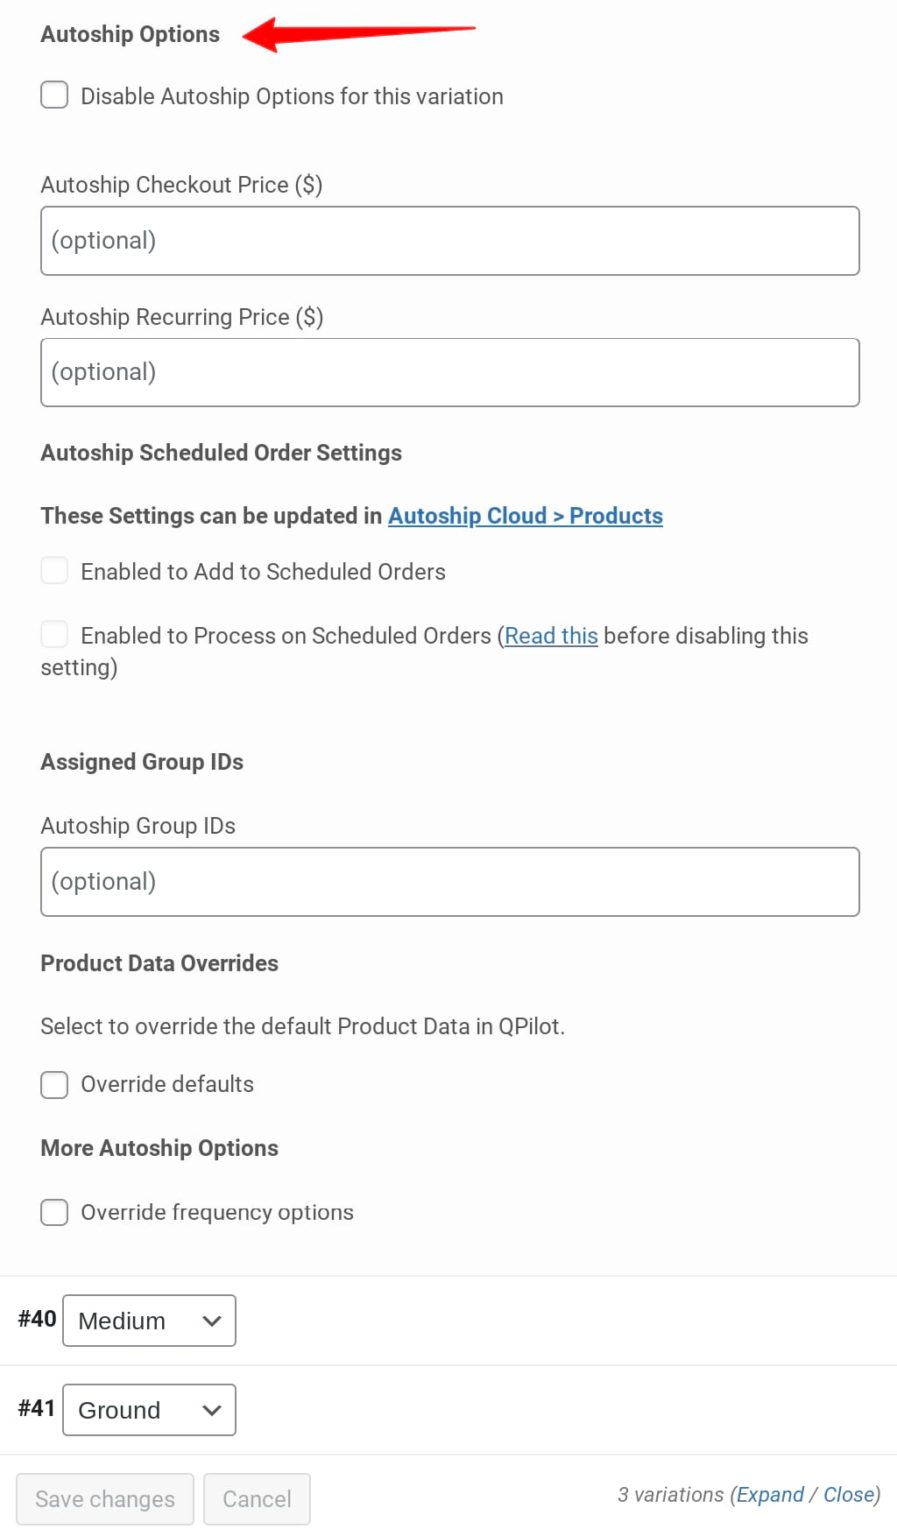
Task: Open the Medium dropdown for variation #40
Action: (148, 1320)
